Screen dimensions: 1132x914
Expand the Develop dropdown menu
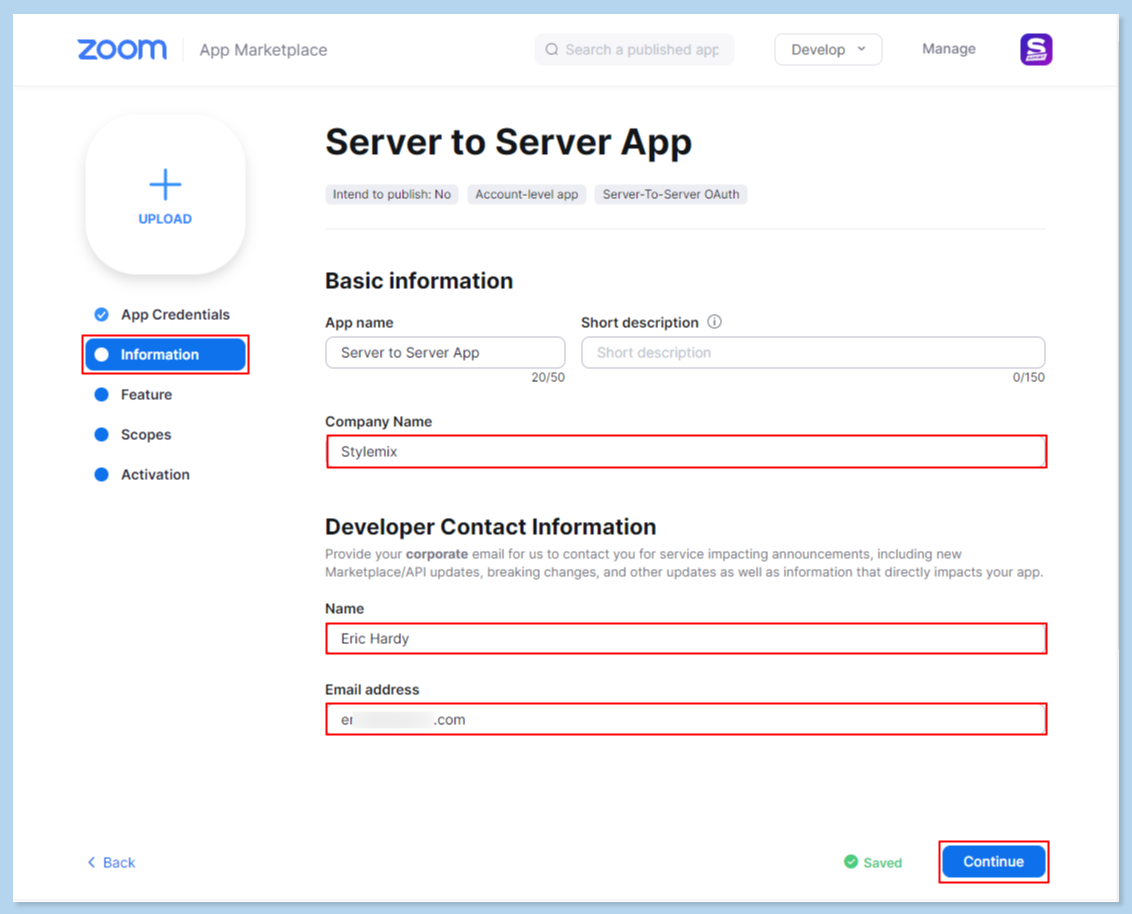[828, 50]
